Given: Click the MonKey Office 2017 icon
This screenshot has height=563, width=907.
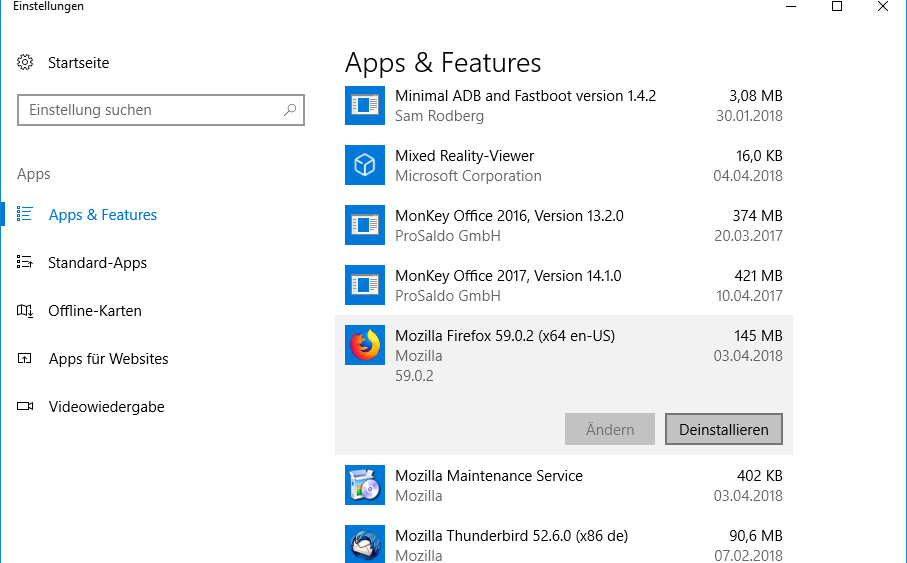Looking at the screenshot, I should tap(365, 285).
